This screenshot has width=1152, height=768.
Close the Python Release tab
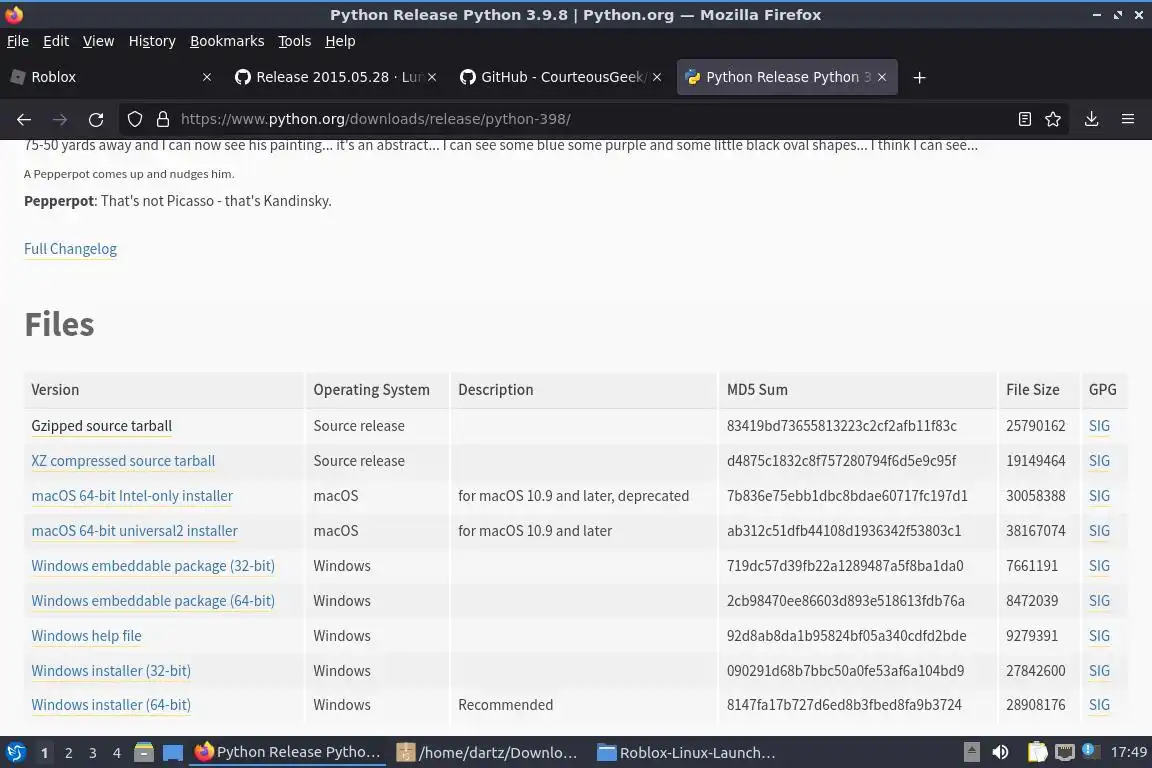click(882, 77)
